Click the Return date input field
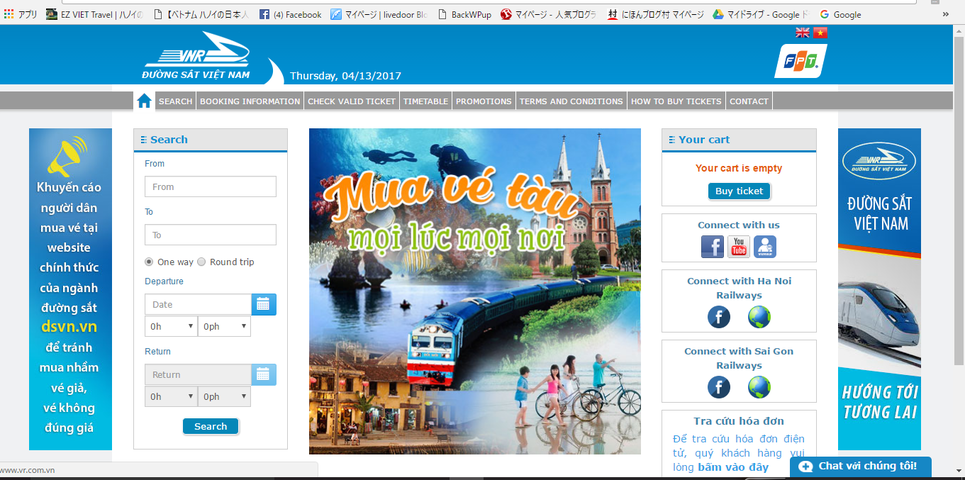The height and width of the screenshot is (480, 965). pos(198,374)
